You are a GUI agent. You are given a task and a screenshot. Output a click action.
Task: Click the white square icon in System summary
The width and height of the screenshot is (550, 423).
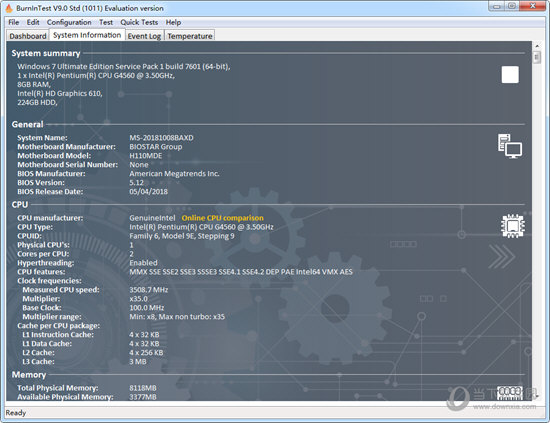tap(510, 74)
